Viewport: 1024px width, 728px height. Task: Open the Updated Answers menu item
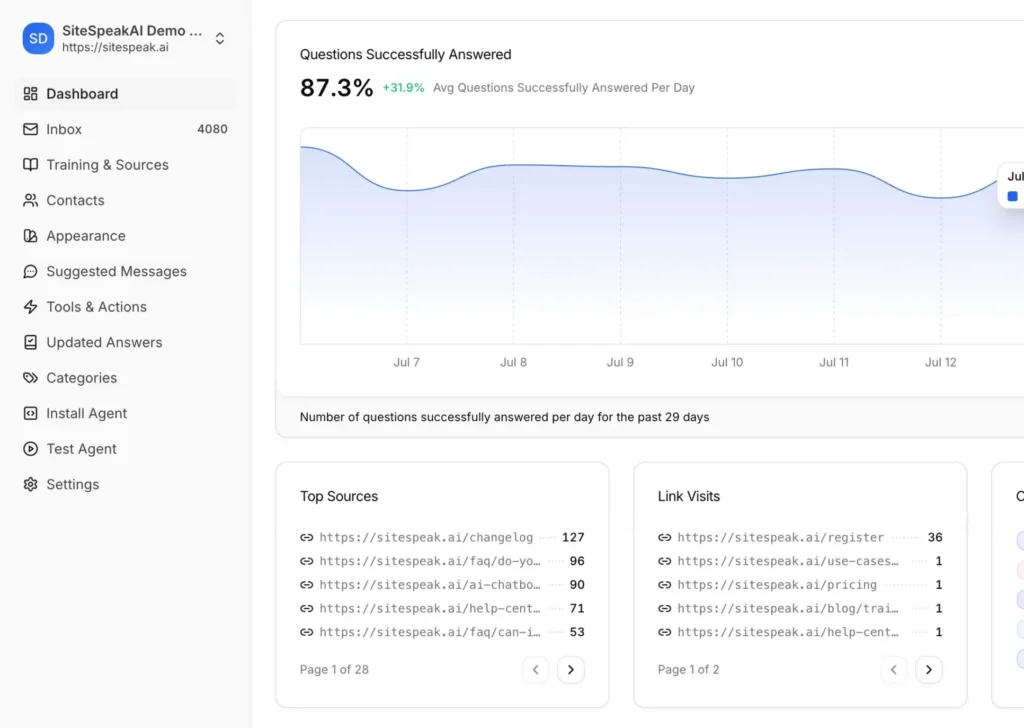point(125,342)
